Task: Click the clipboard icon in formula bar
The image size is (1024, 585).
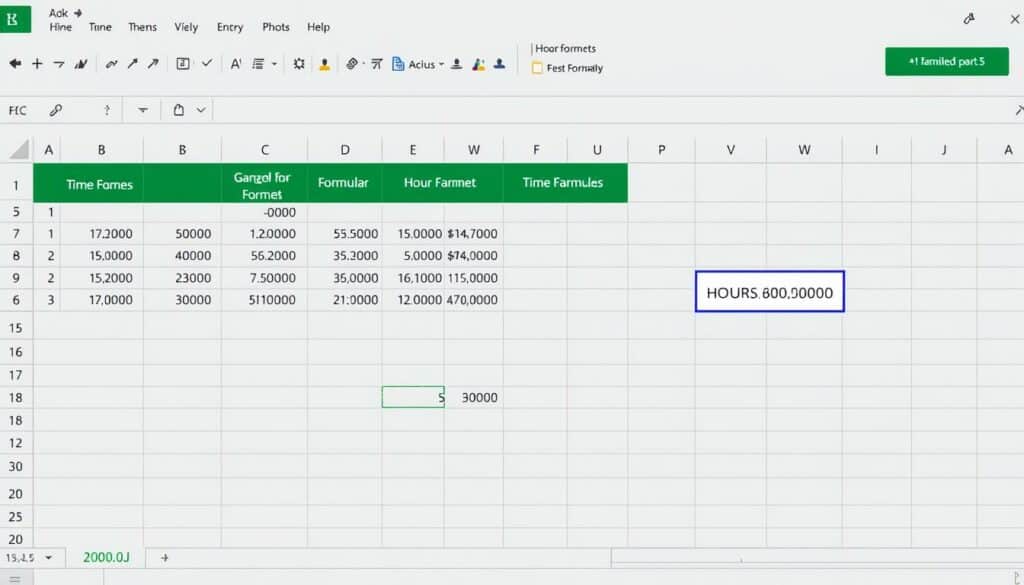Action: (x=178, y=110)
